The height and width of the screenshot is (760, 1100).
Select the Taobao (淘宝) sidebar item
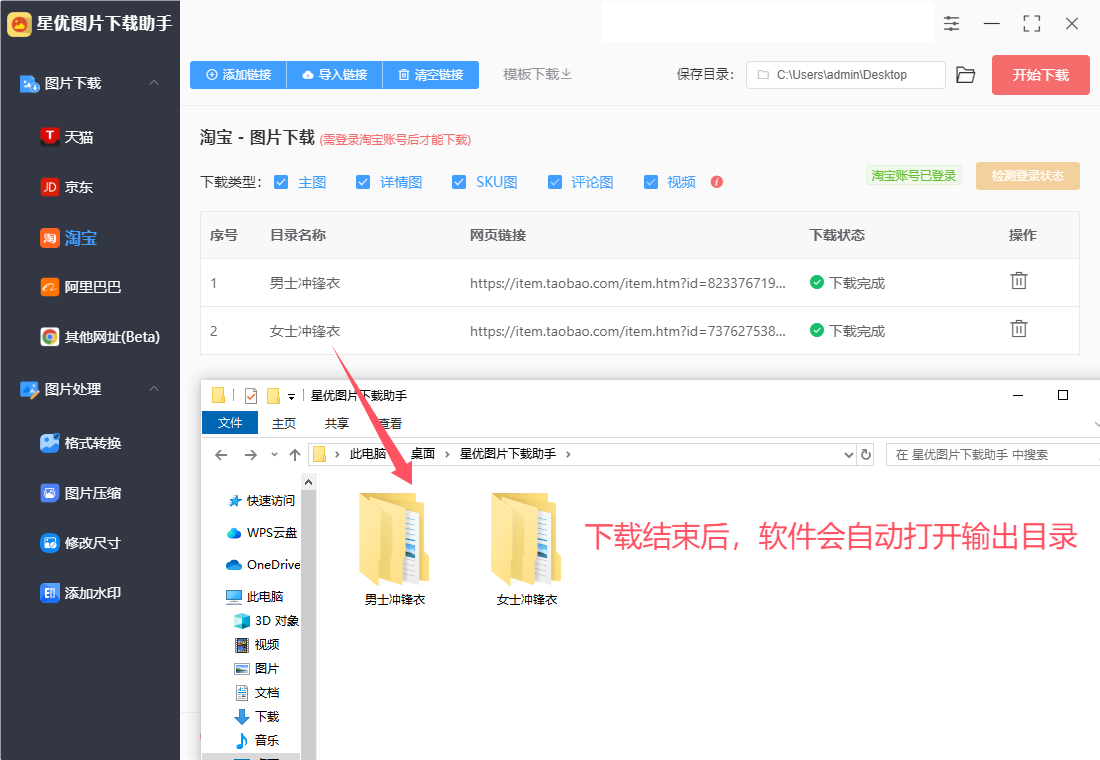[69, 238]
